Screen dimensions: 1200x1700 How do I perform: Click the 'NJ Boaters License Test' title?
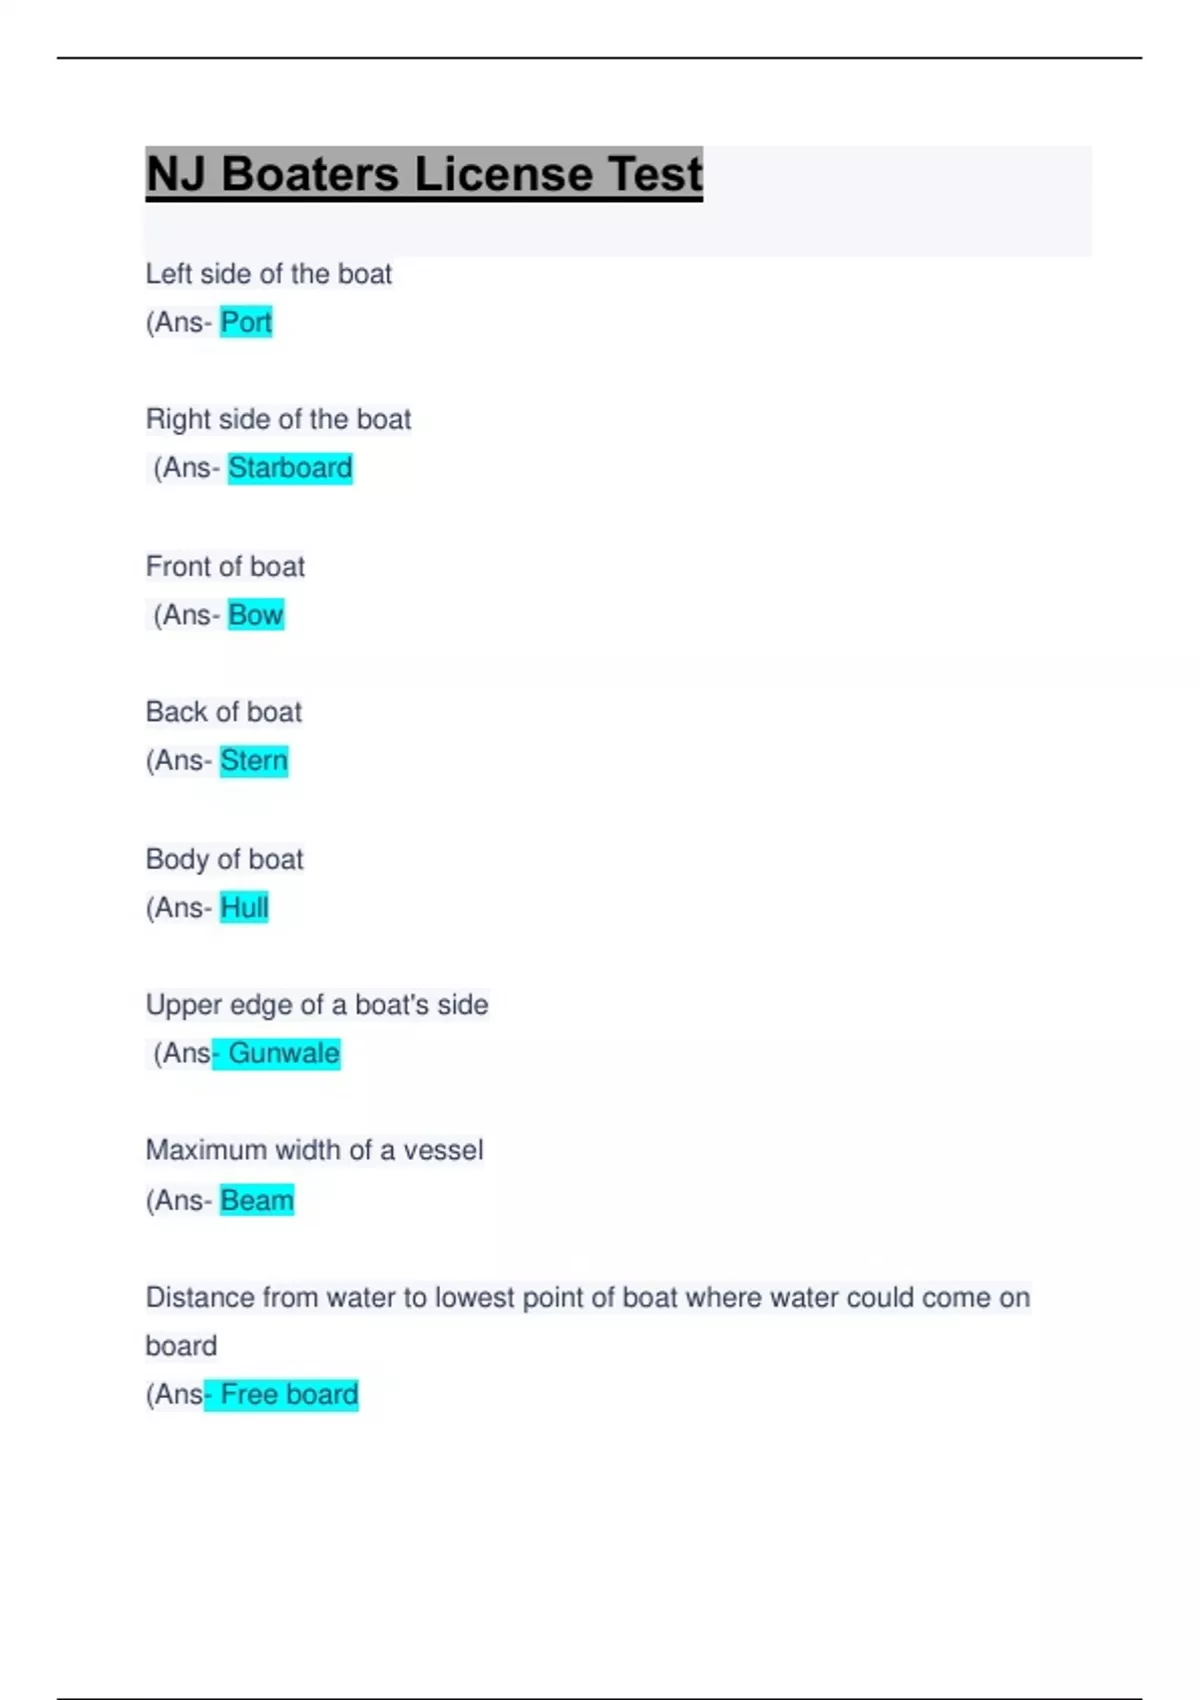click(424, 174)
